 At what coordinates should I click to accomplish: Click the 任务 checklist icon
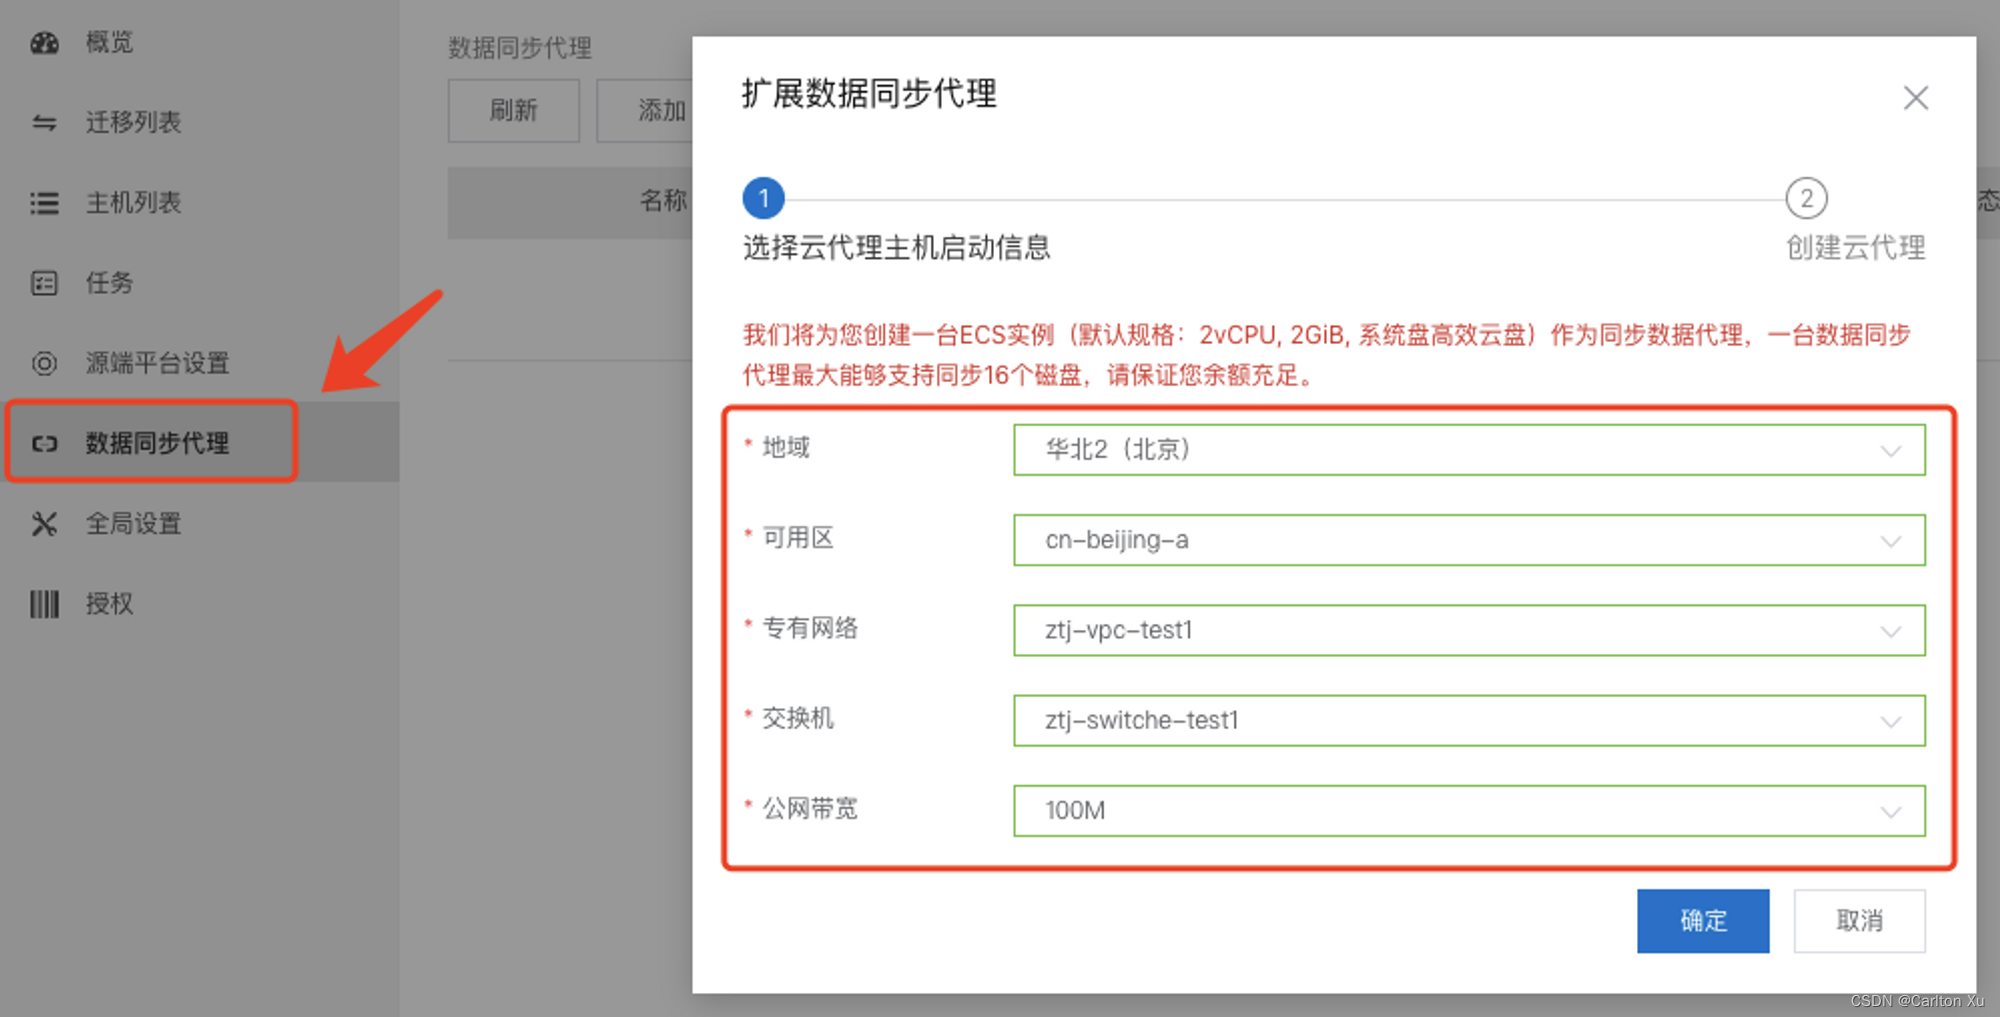(44, 283)
